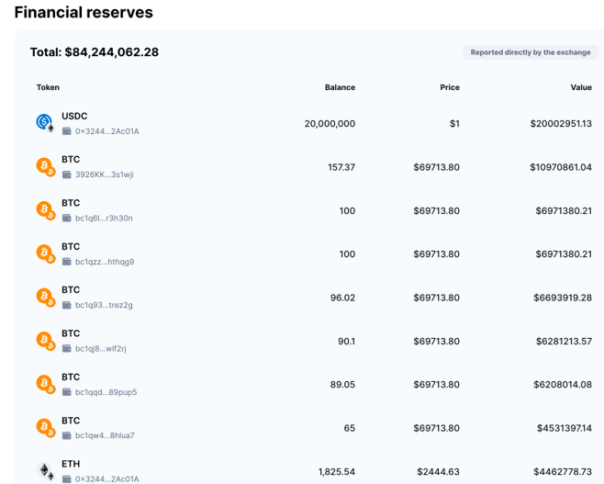This screenshot has height=484, width=604.
Task: Click wallet icon beside USDC address 0×3244...2Ac01A
Action: pyautogui.click(x=67, y=131)
